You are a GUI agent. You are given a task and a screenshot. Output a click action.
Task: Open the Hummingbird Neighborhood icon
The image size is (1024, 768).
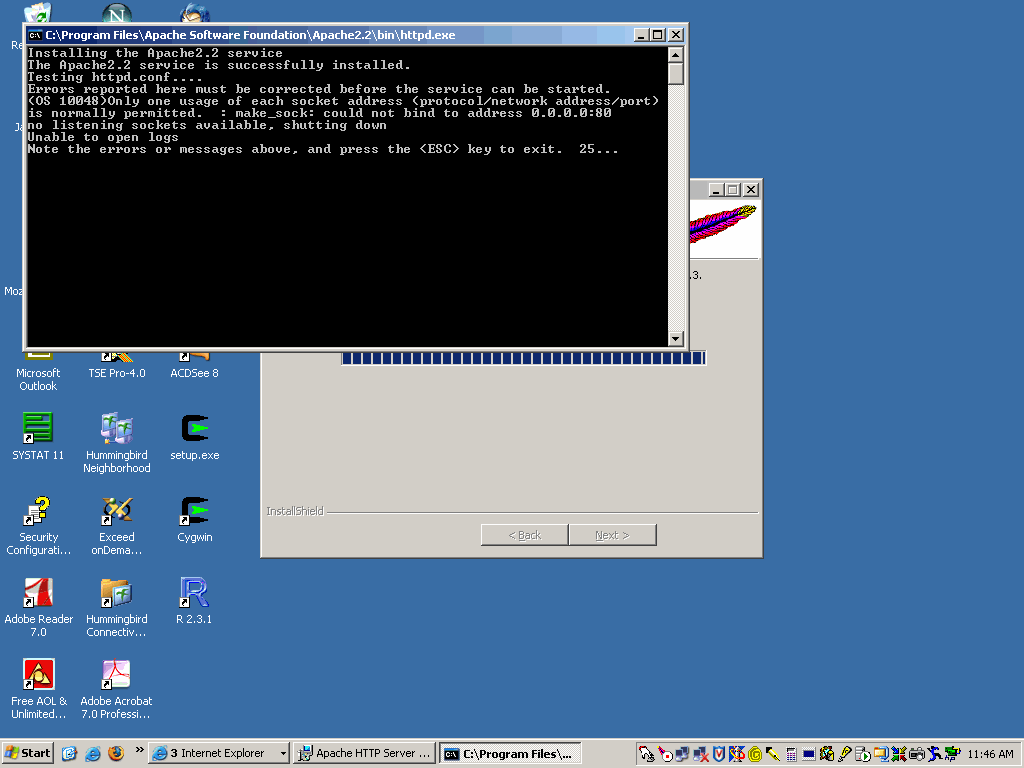(x=117, y=443)
